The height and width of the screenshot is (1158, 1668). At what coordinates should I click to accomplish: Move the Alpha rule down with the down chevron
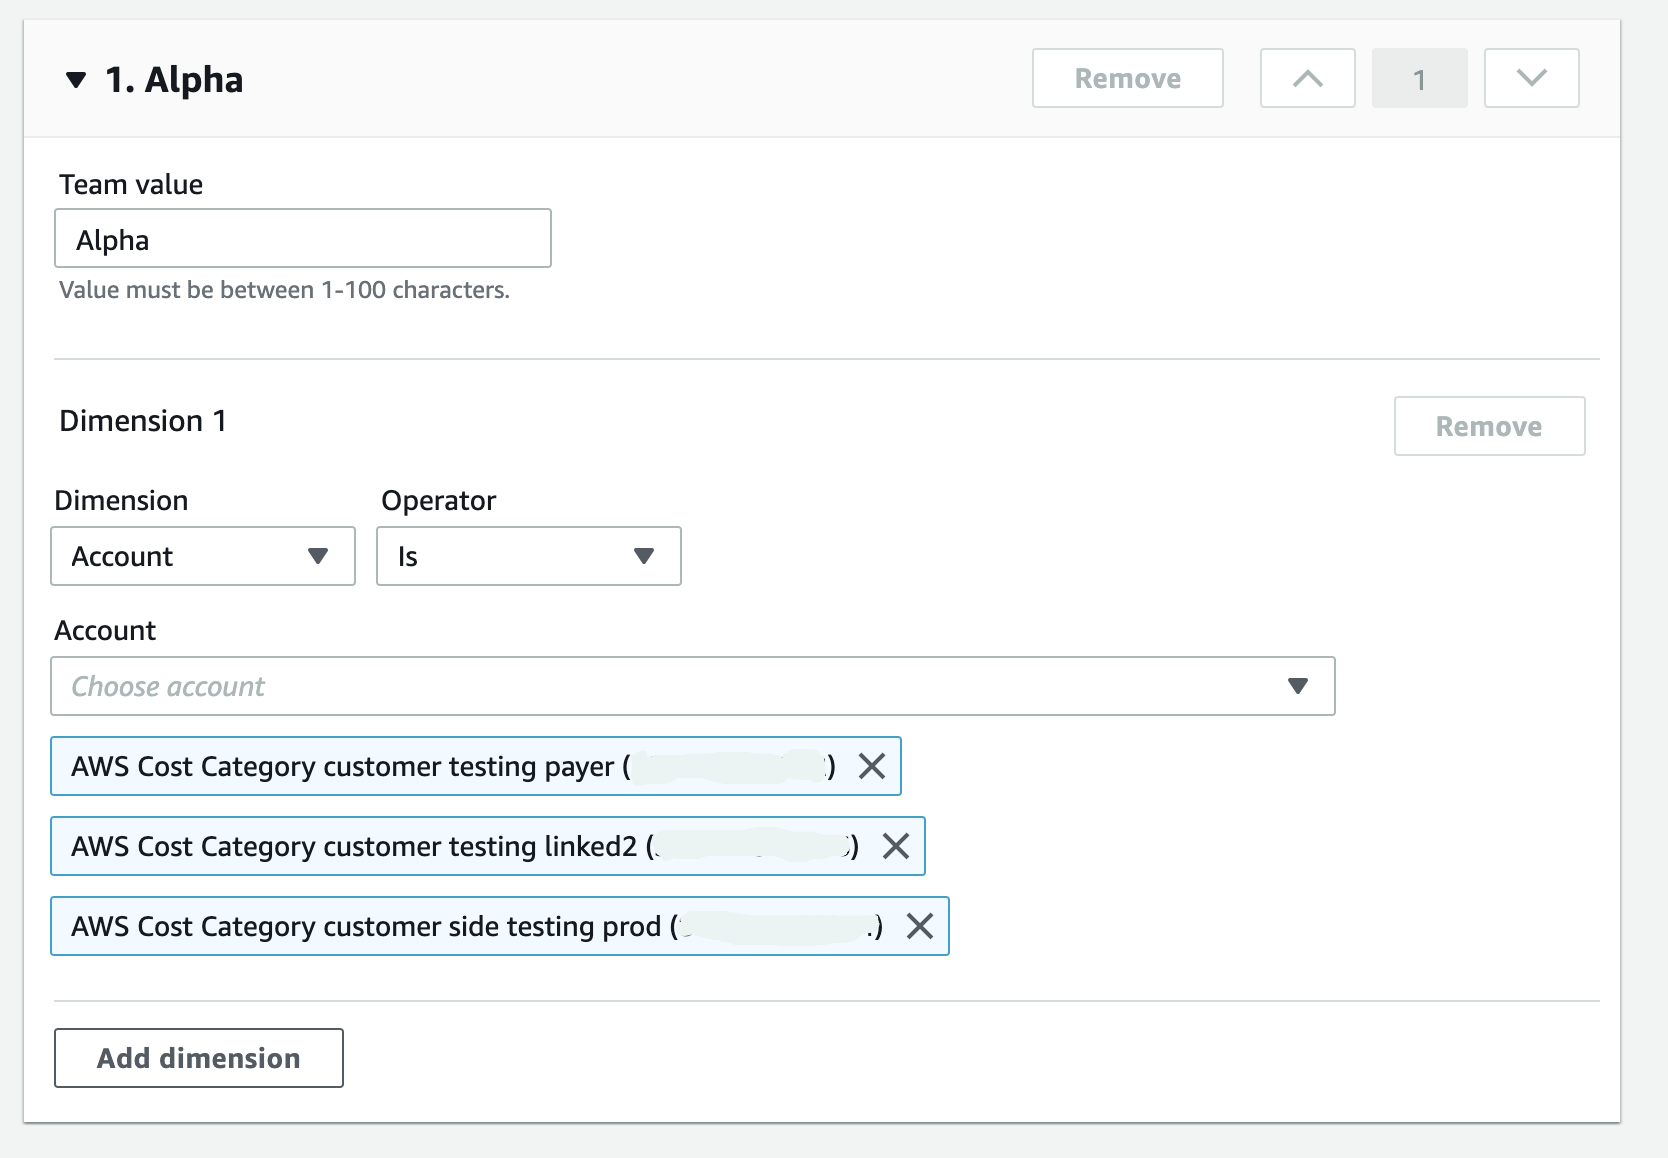(x=1531, y=78)
